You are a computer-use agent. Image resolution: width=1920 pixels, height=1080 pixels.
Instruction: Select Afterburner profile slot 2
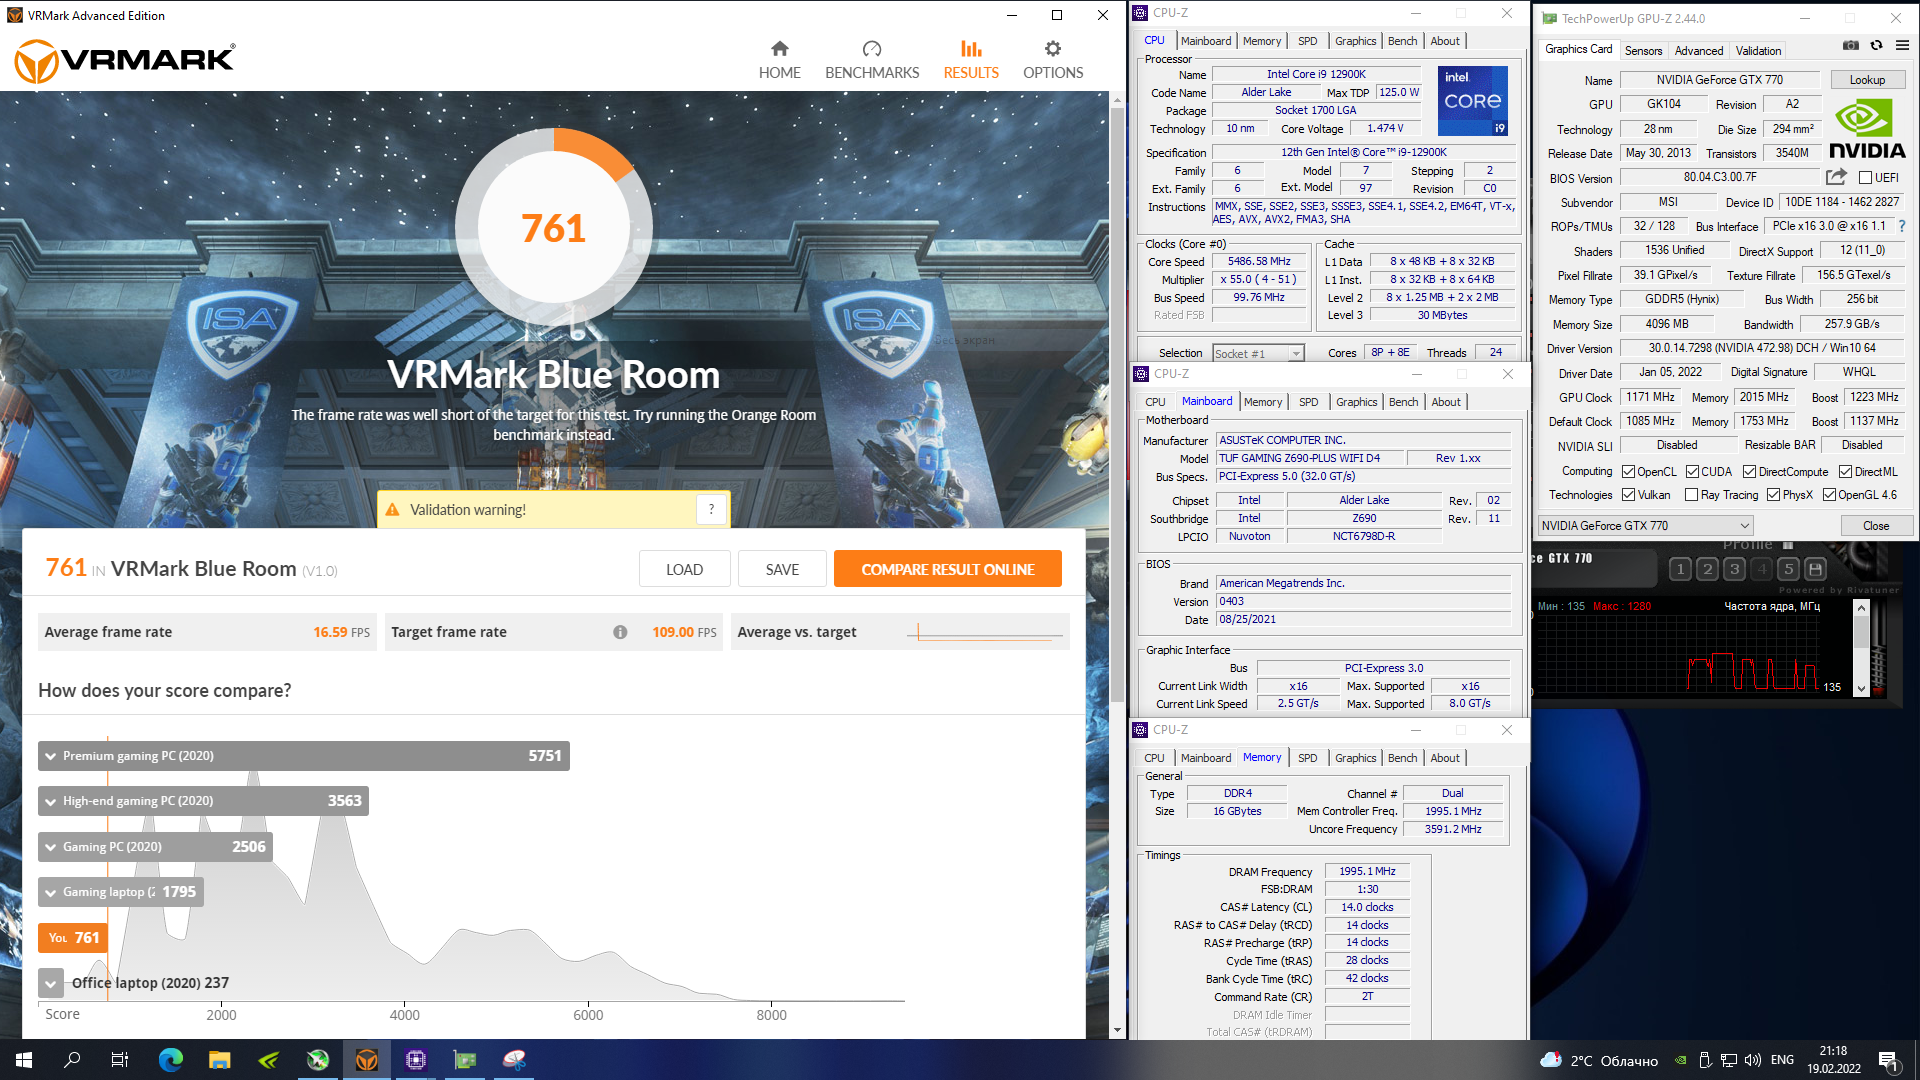click(x=1707, y=569)
